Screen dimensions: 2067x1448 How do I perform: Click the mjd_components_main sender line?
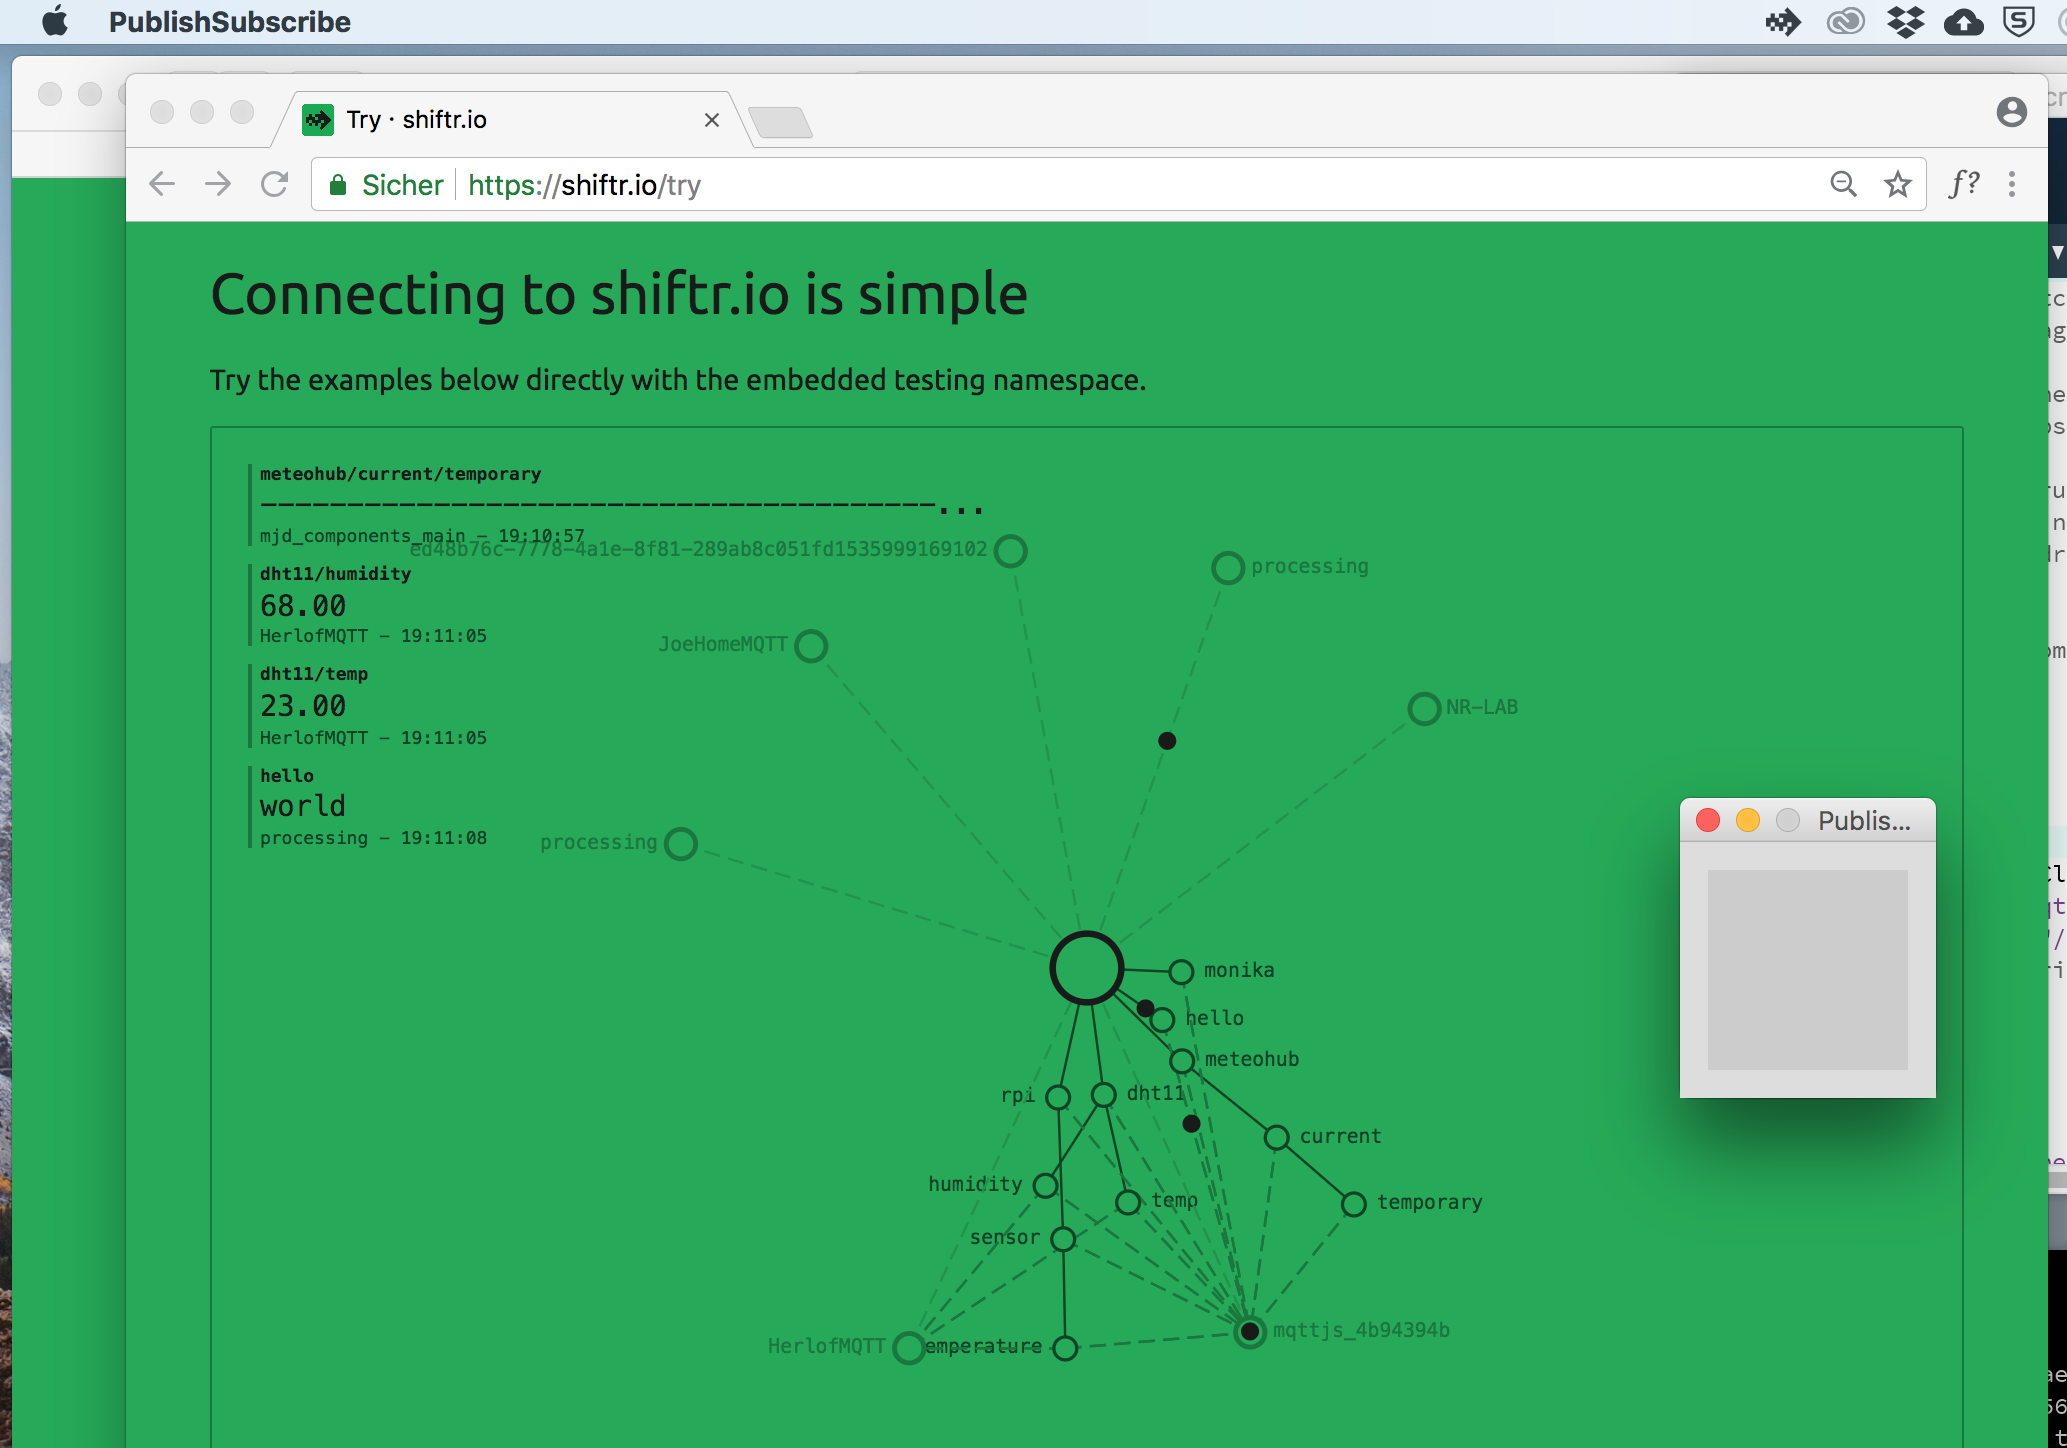[x=421, y=536]
